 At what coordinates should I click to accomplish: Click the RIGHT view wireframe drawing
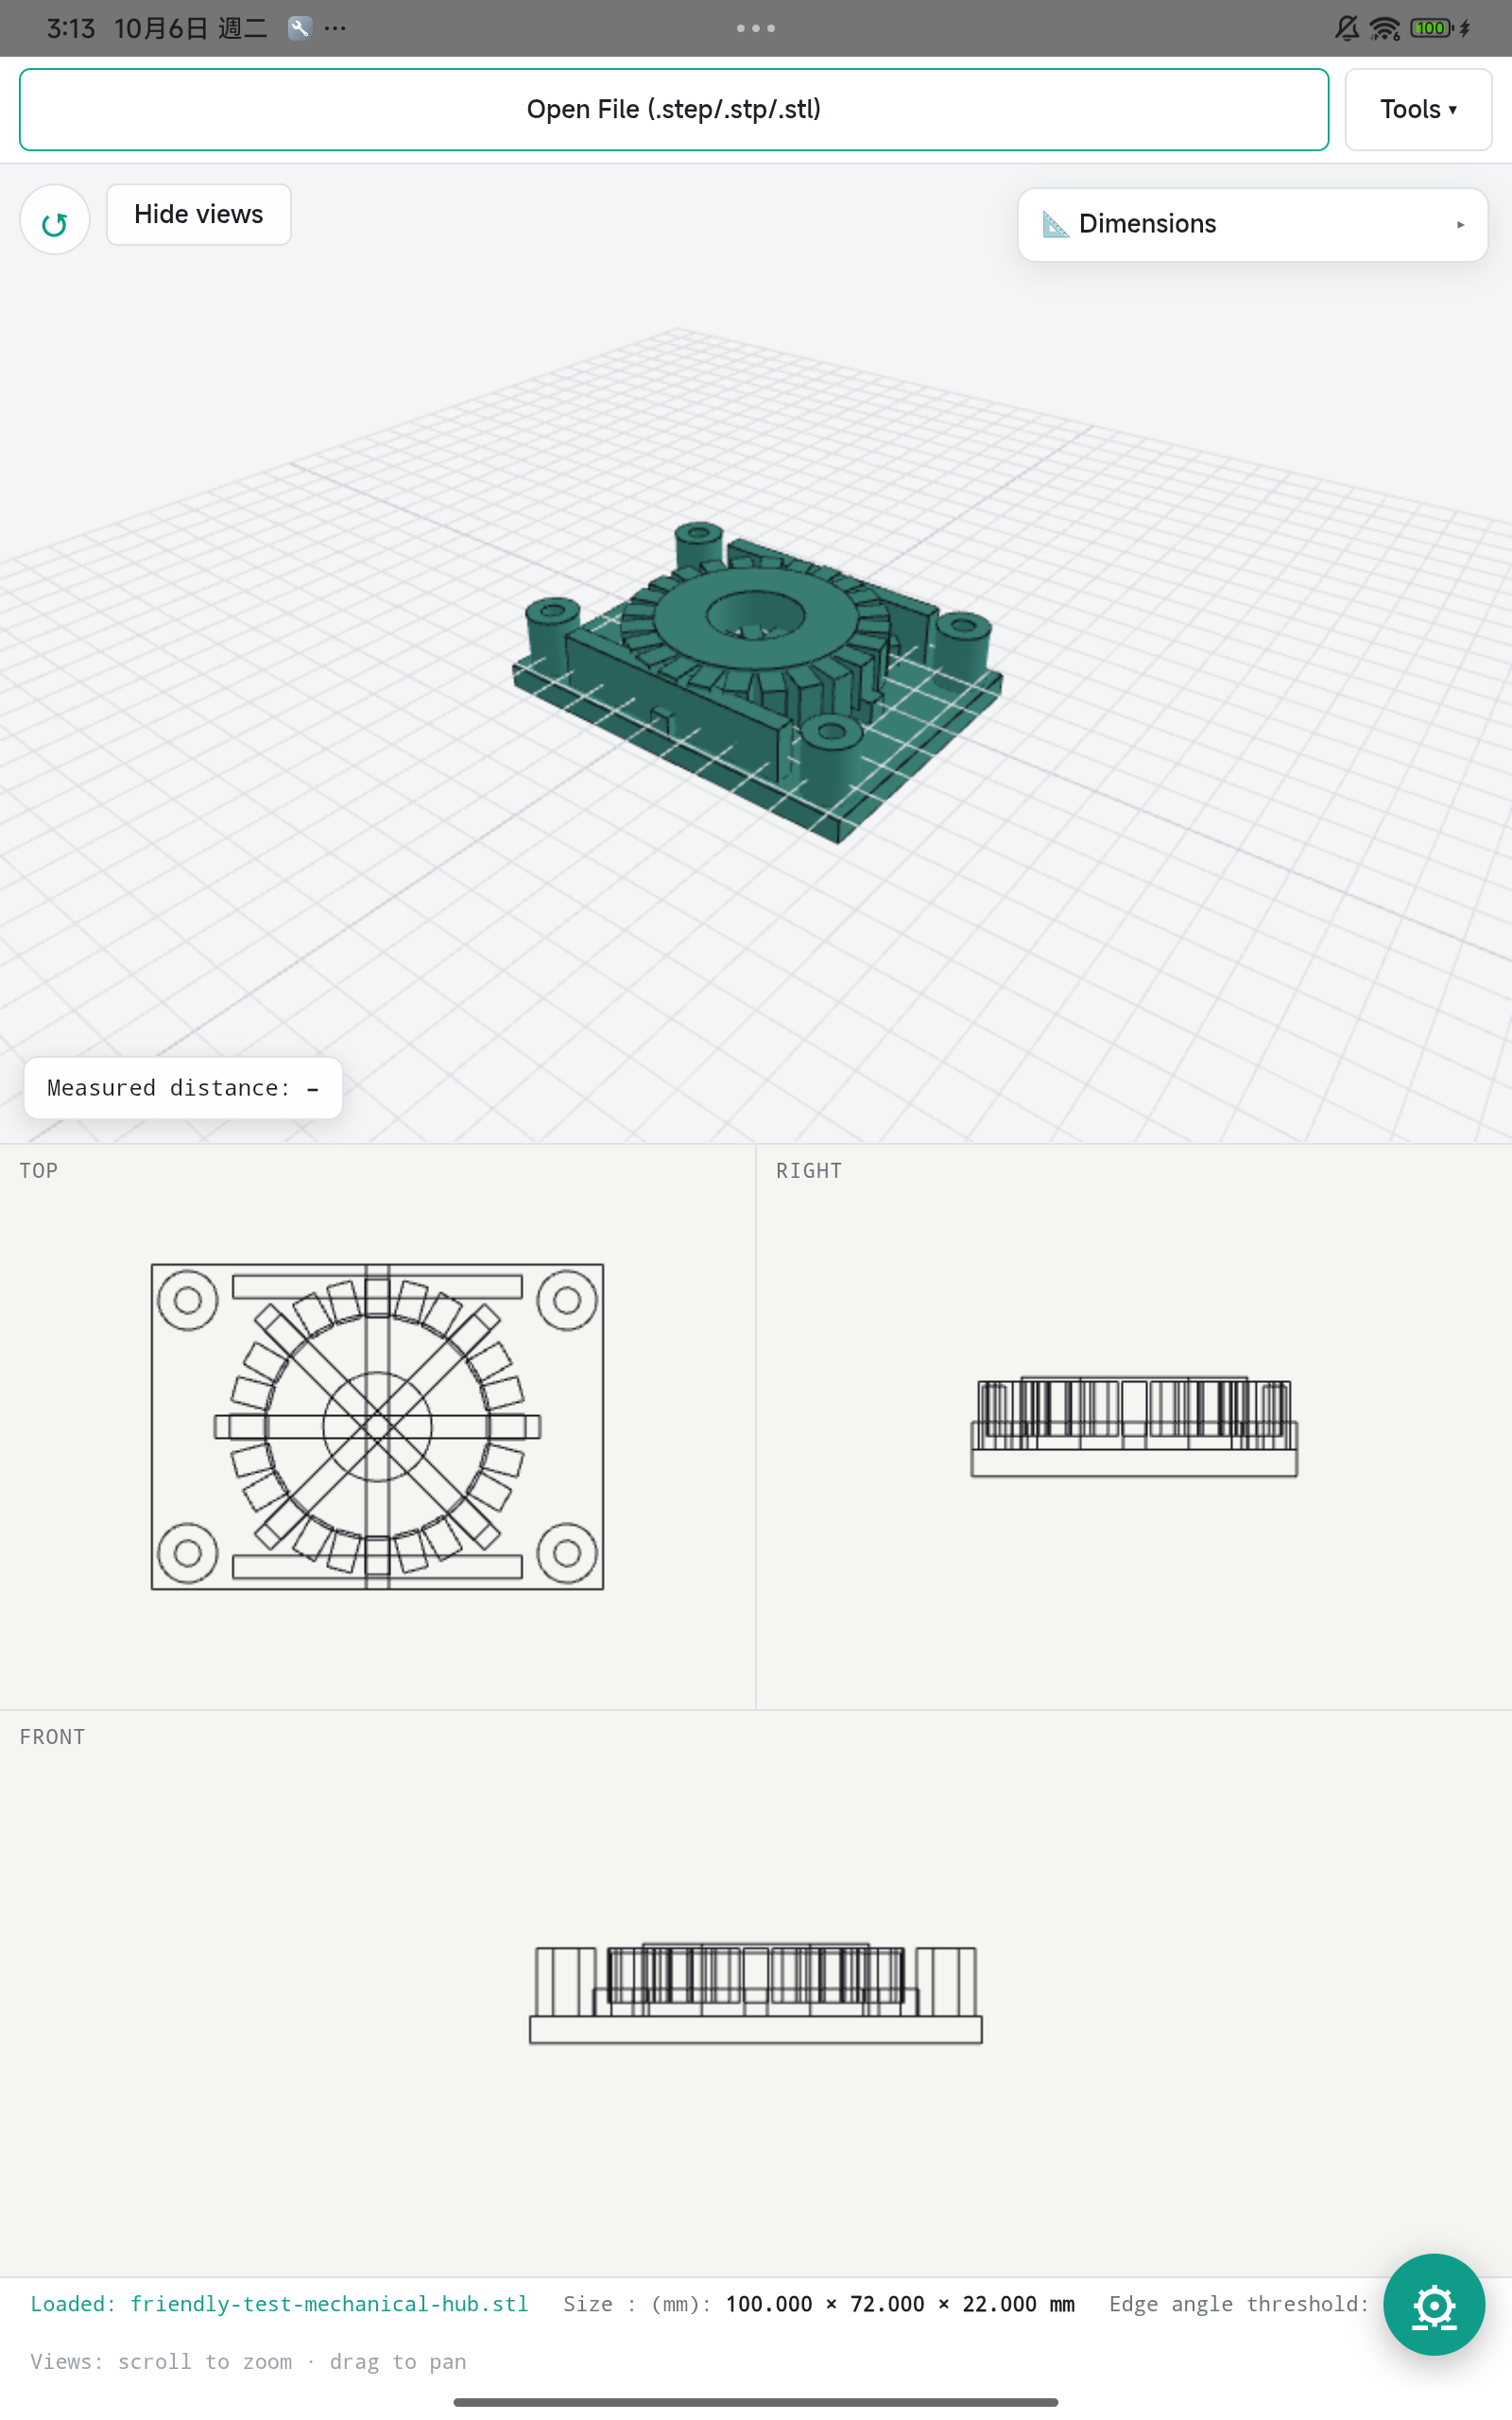(1134, 1426)
